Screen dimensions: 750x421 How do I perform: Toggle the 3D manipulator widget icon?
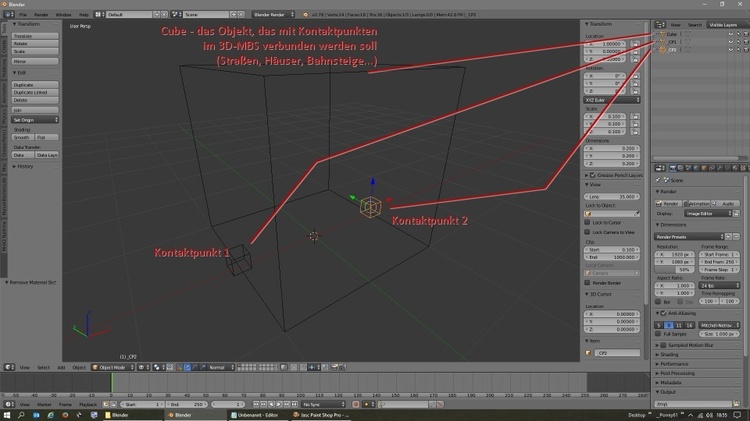pos(178,367)
